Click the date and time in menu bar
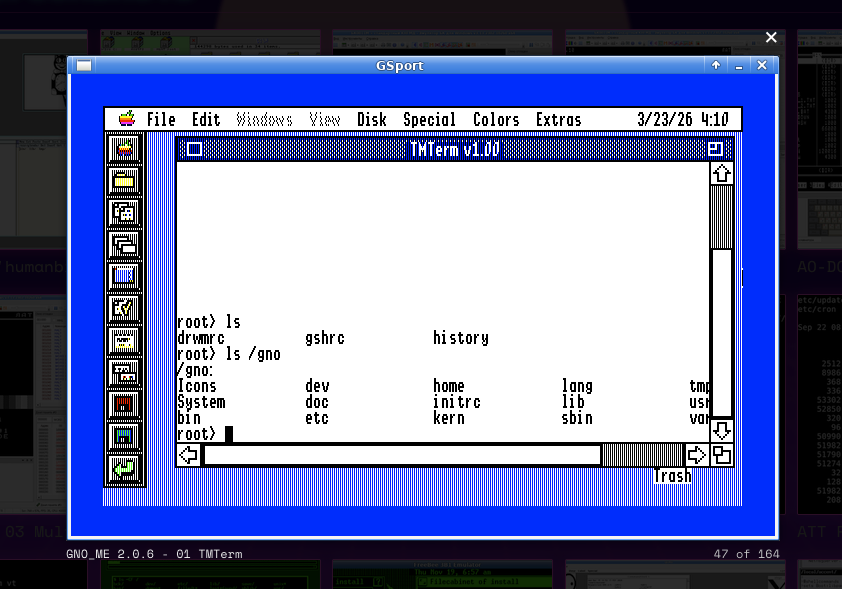The height and width of the screenshot is (589, 842). point(683,119)
